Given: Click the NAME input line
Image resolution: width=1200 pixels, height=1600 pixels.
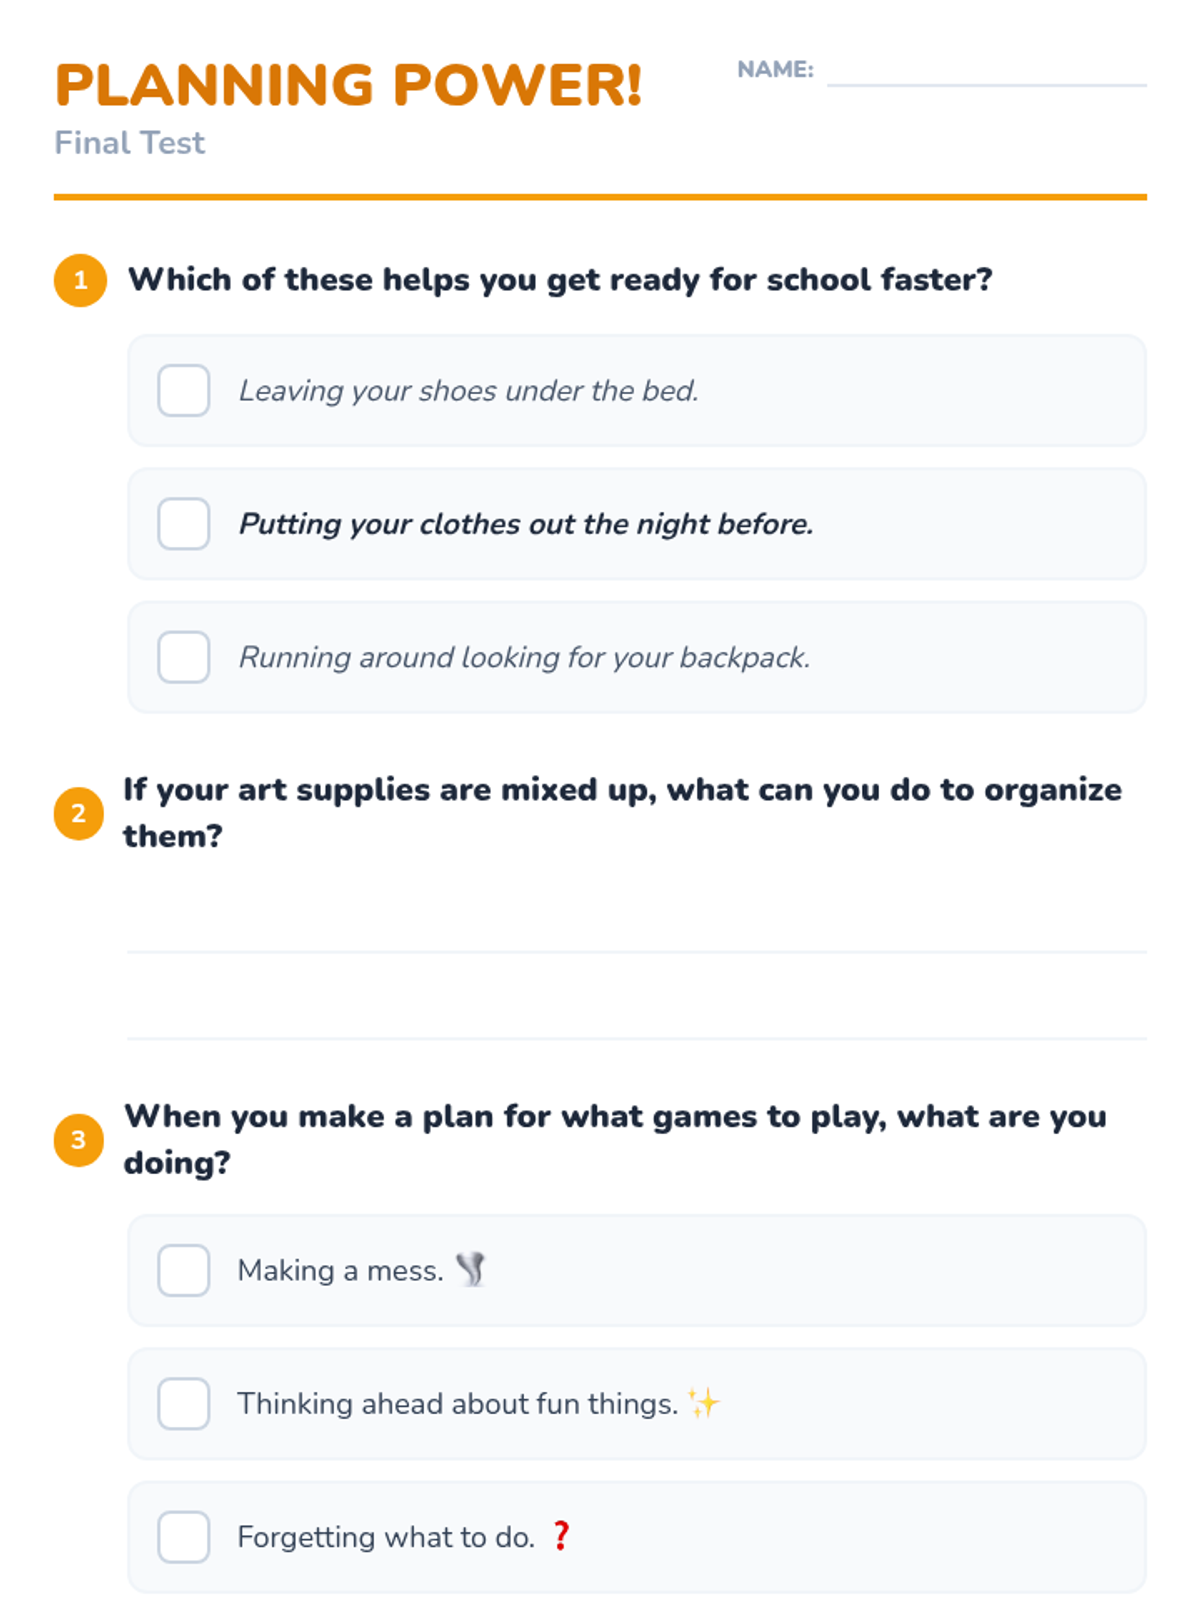Looking at the screenshot, I should (985, 72).
